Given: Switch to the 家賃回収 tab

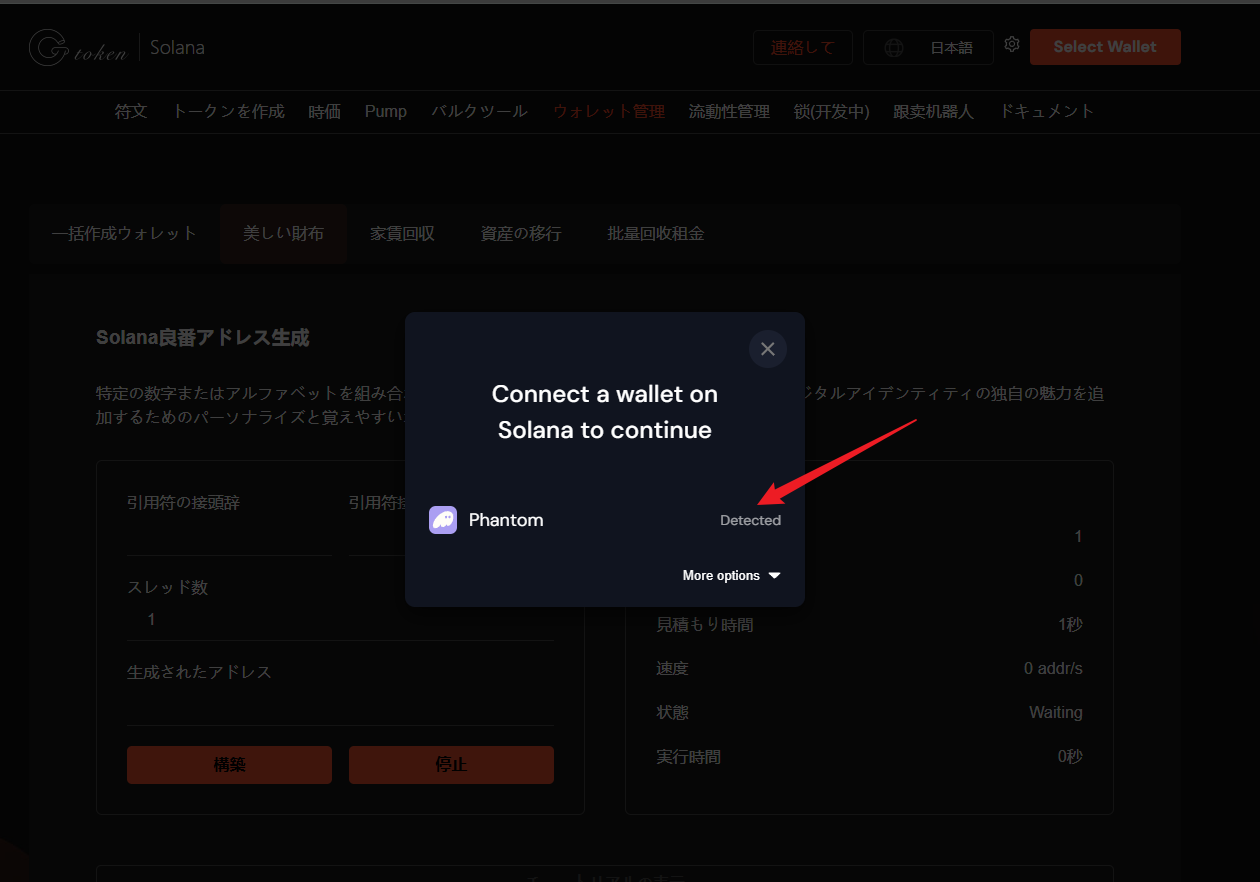Looking at the screenshot, I should click(402, 234).
